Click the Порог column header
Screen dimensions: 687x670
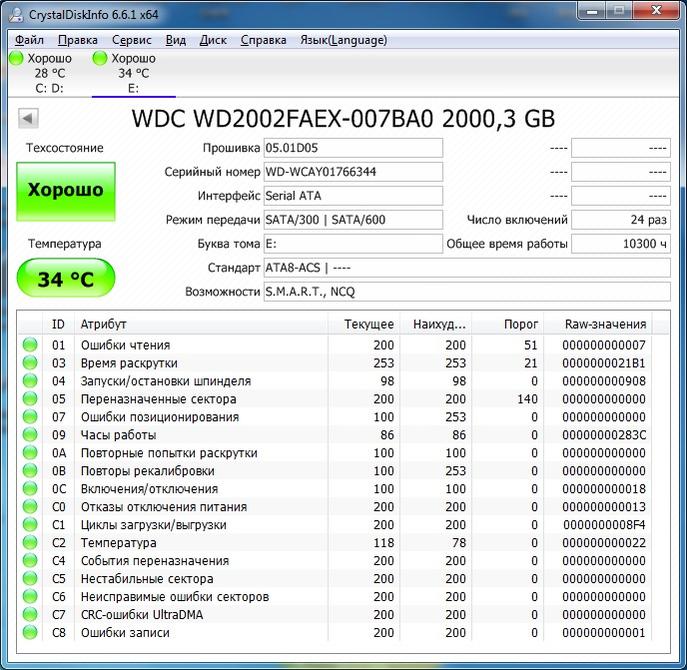[x=507, y=324]
